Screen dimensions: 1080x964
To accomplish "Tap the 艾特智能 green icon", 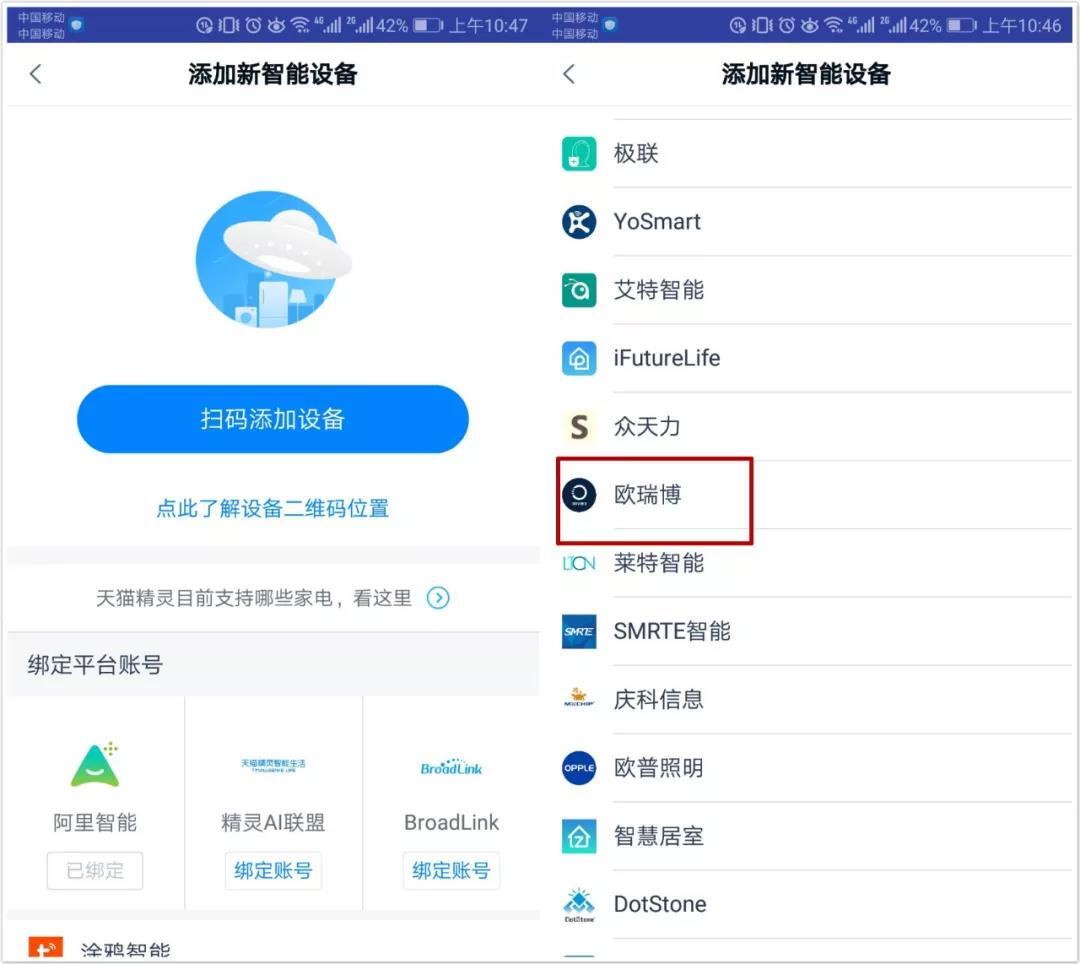I will (x=579, y=290).
